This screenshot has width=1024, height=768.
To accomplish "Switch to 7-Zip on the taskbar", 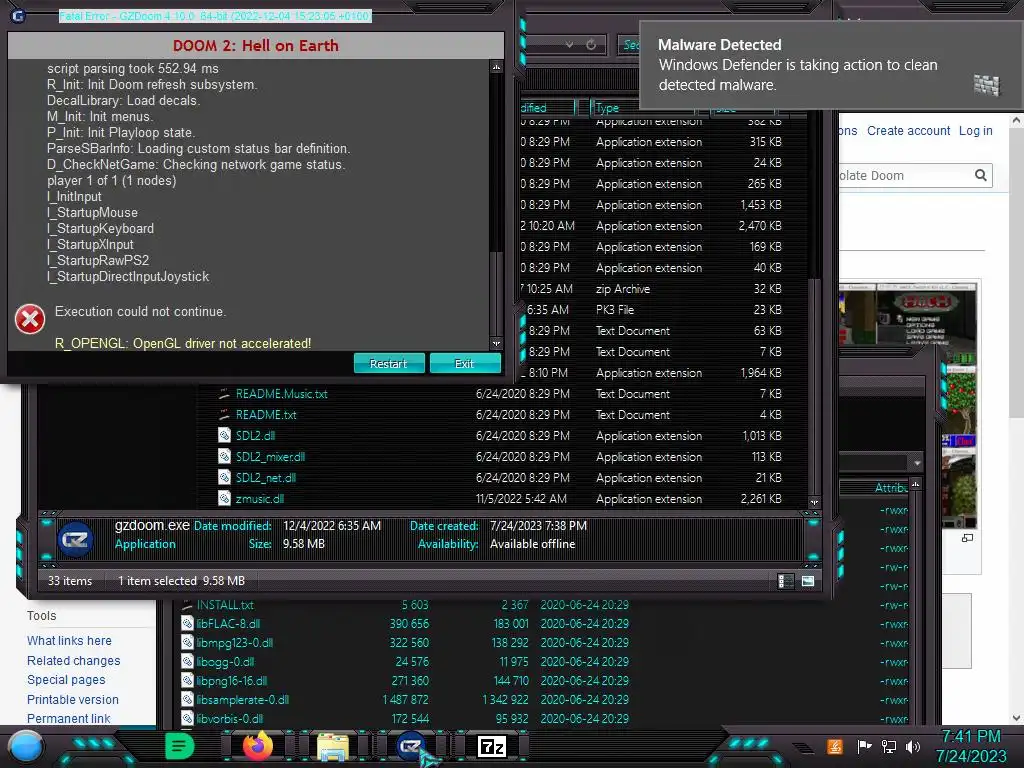I will [x=492, y=746].
